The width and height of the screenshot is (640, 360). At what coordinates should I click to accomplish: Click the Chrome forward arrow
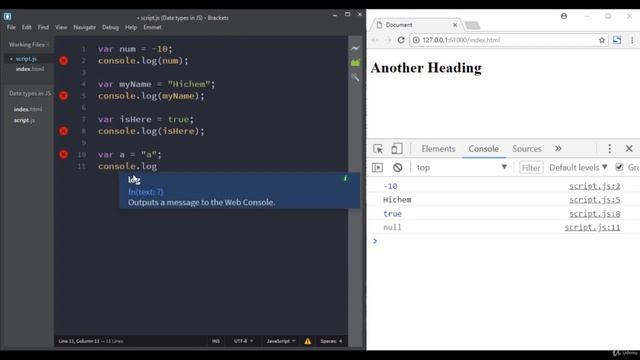[x=388, y=40]
